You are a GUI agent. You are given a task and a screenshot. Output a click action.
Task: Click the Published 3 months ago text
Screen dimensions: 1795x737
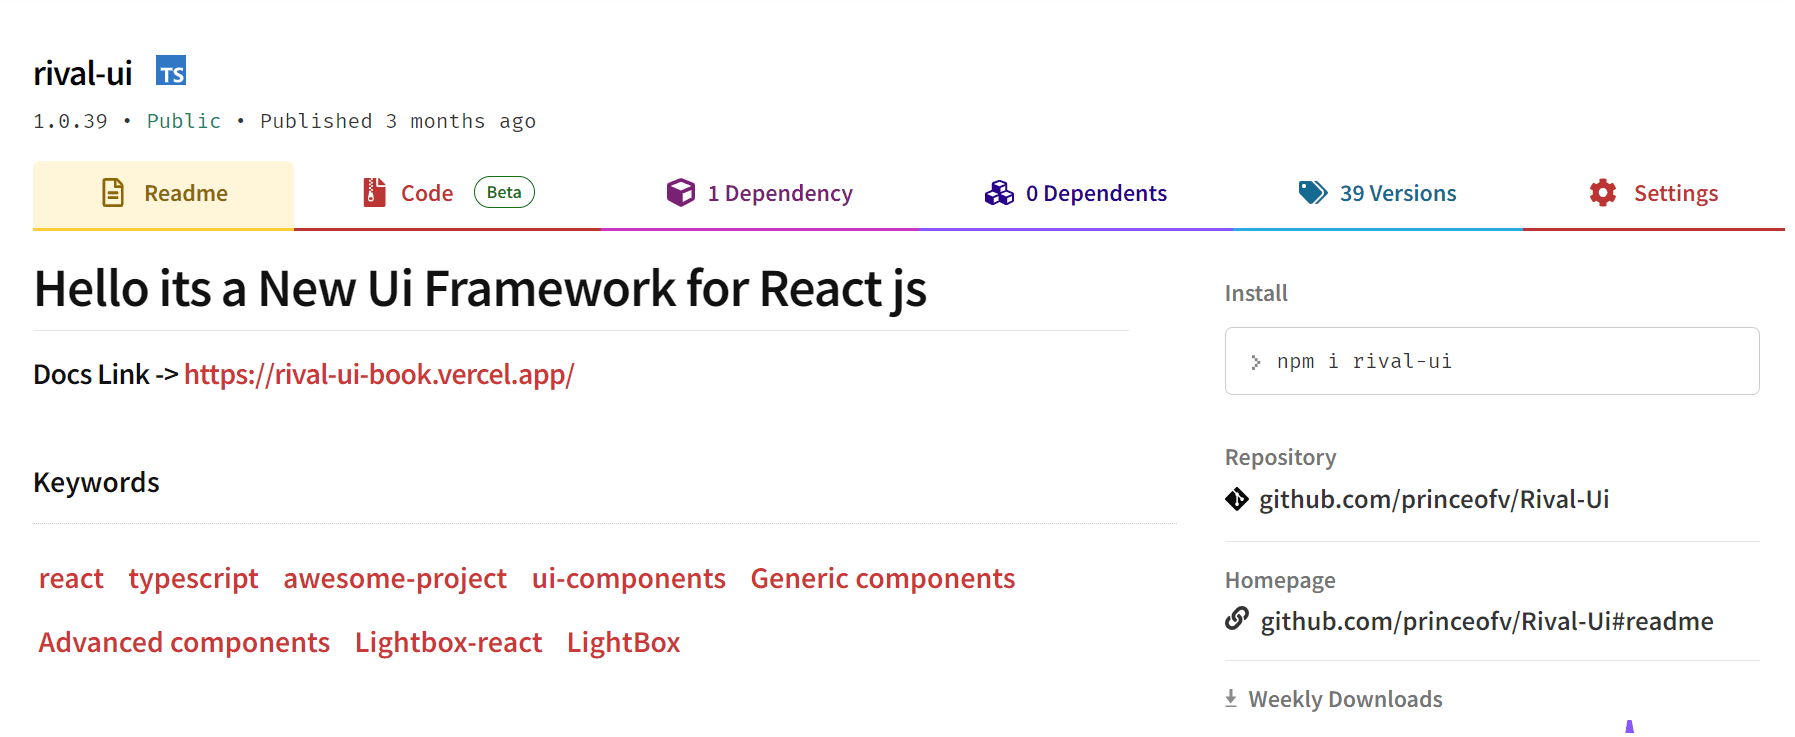398,121
